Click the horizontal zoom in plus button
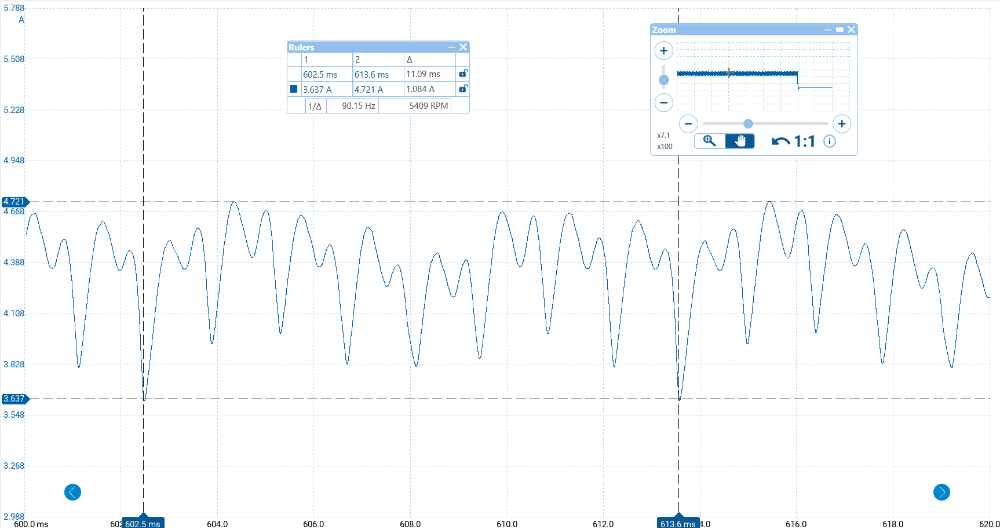 [x=842, y=124]
